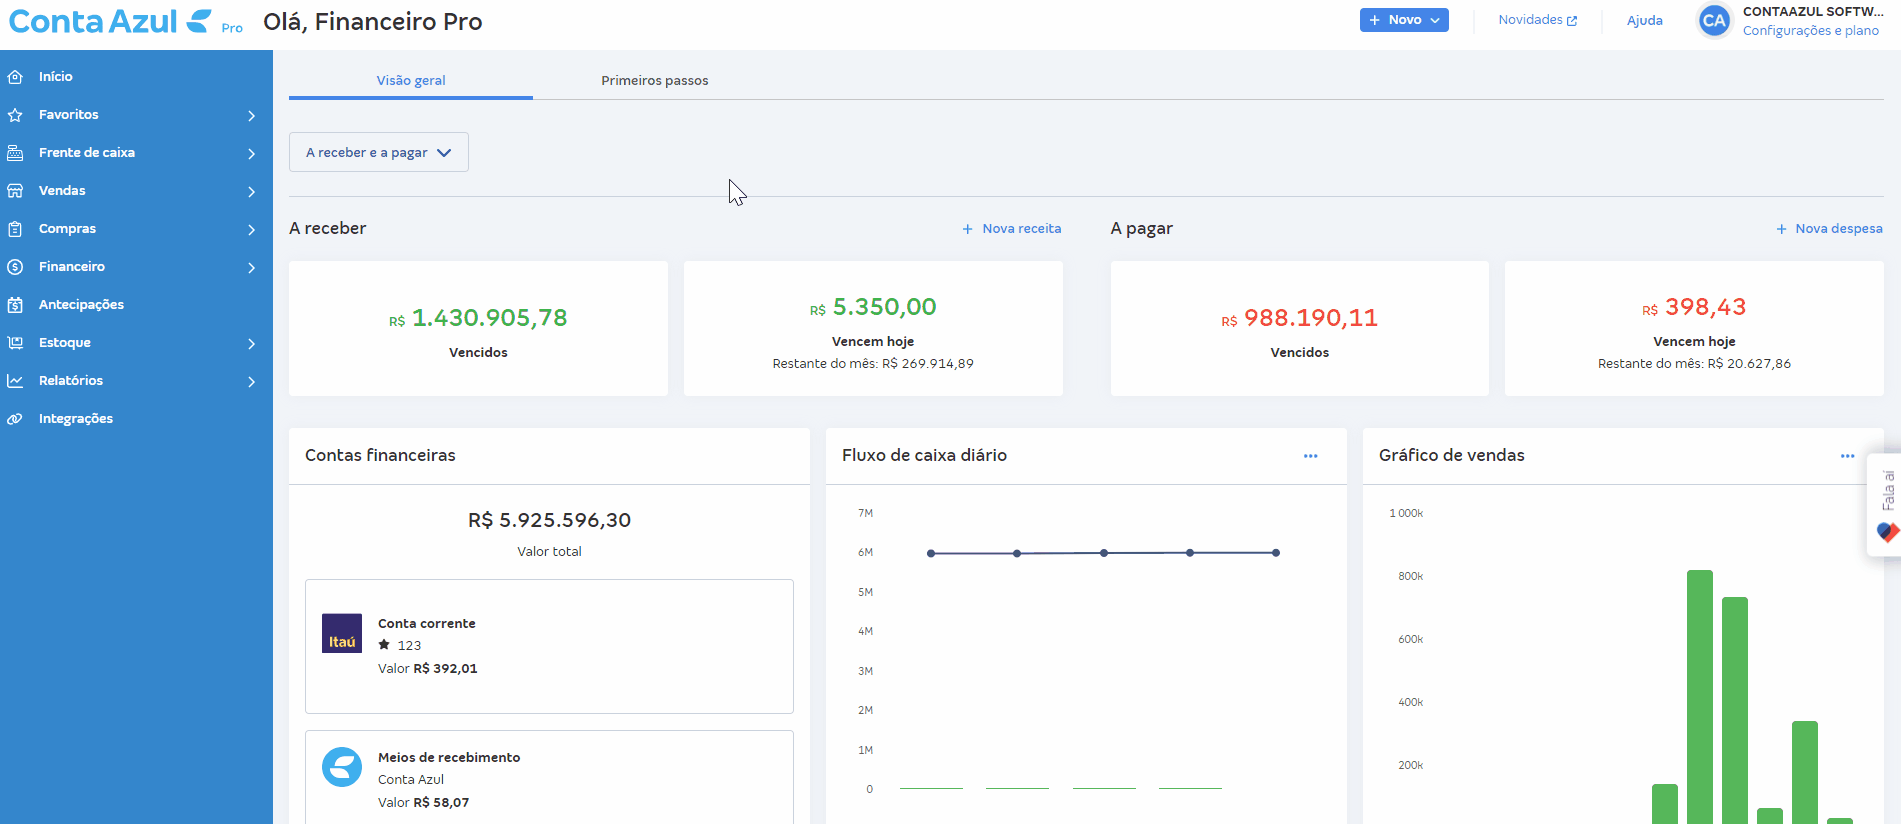Select the Conta corrente account card
1901x824 pixels.
[549, 646]
